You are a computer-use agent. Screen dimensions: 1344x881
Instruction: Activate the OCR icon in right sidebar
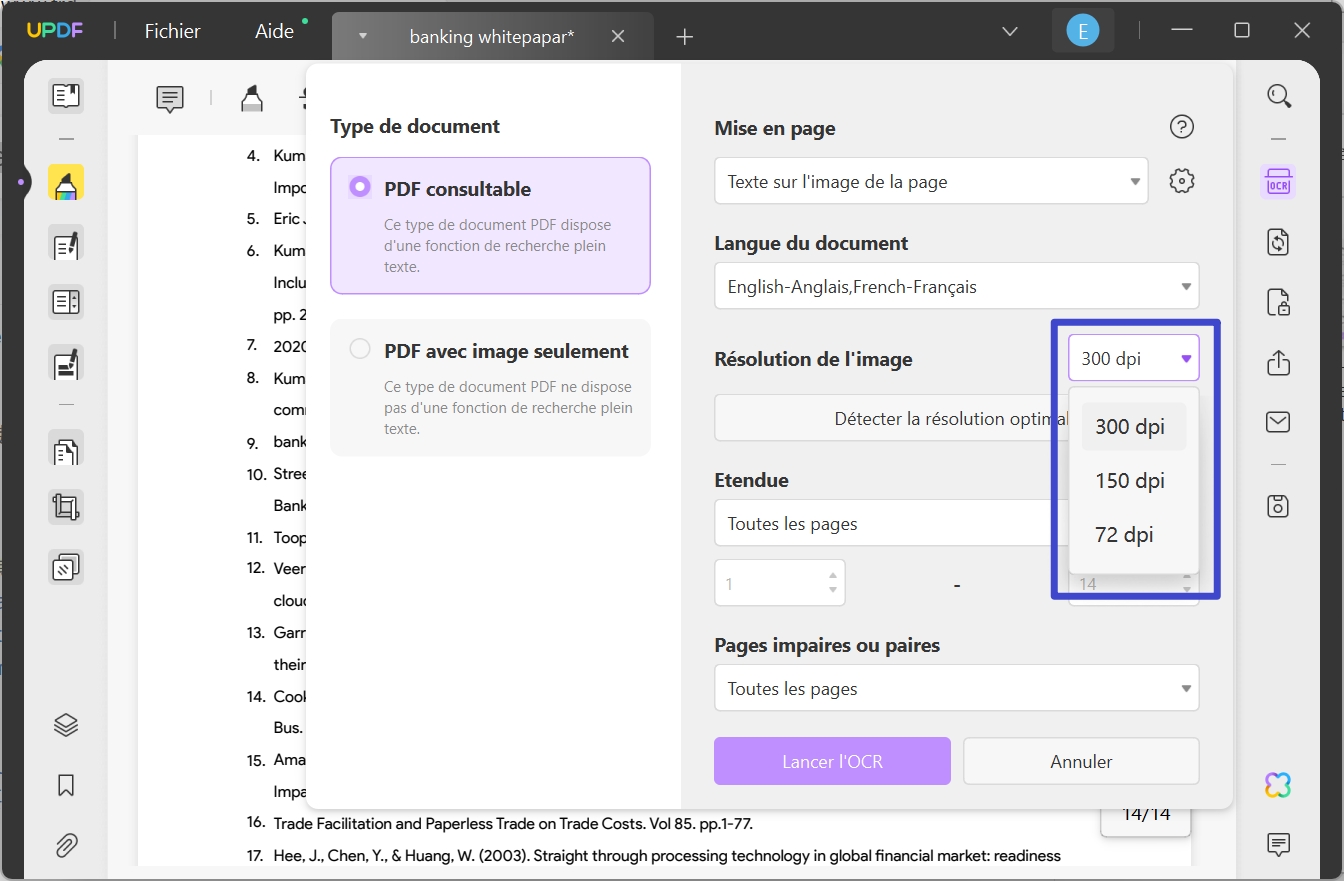coord(1278,182)
